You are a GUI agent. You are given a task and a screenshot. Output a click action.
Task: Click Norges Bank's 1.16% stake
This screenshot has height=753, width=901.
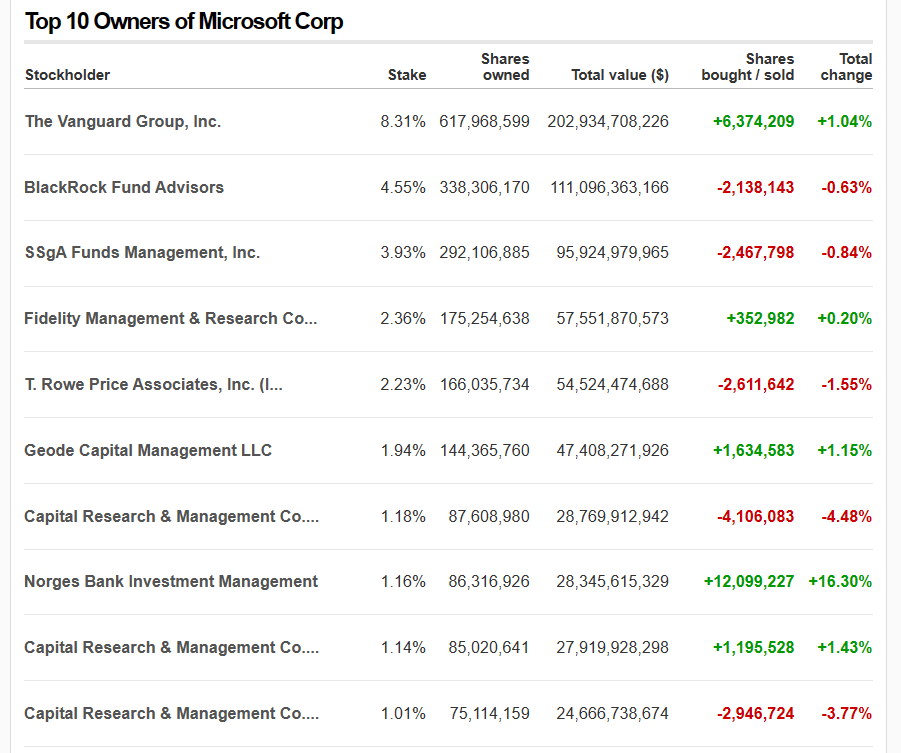click(x=403, y=581)
